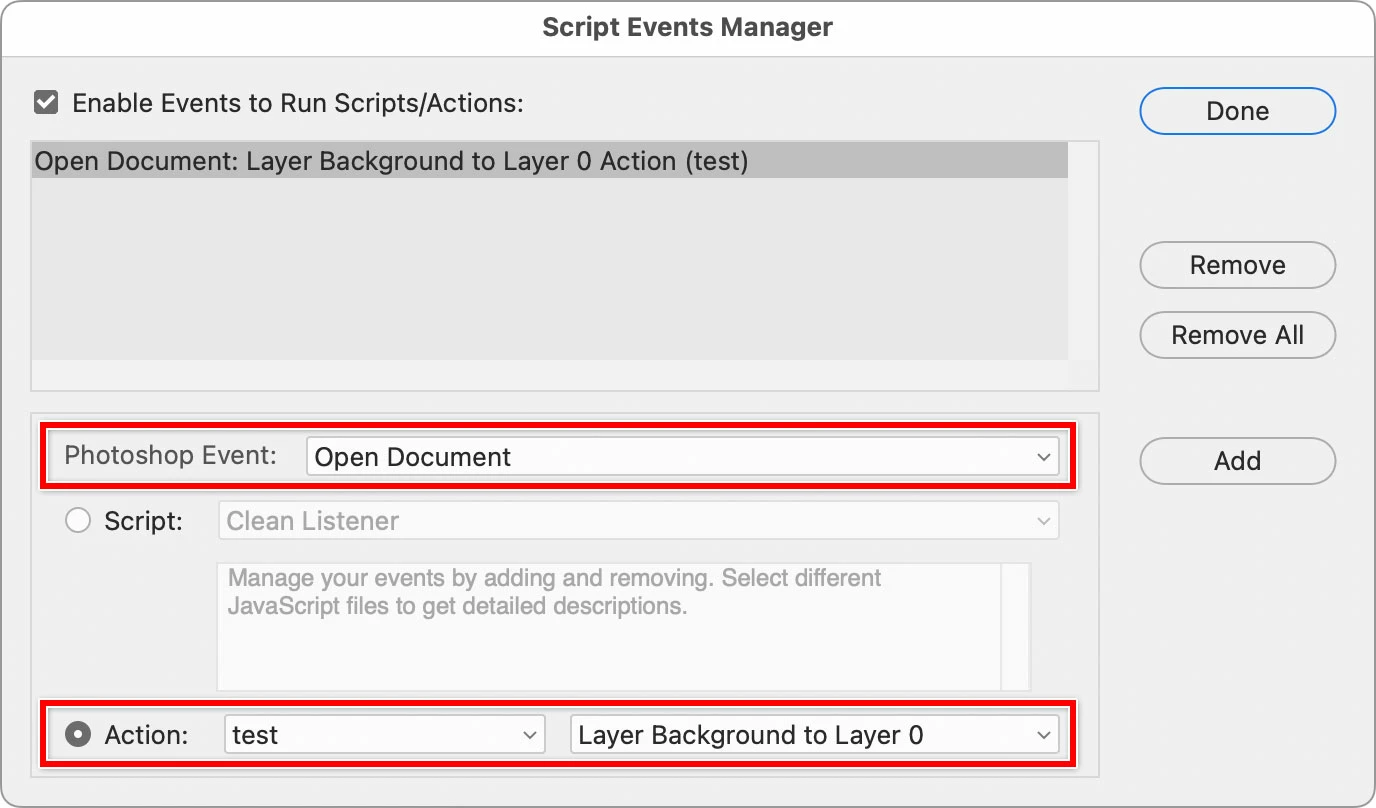Click the Done button
The width and height of the screenshot is (1376, 808).
click(1238, 111)
